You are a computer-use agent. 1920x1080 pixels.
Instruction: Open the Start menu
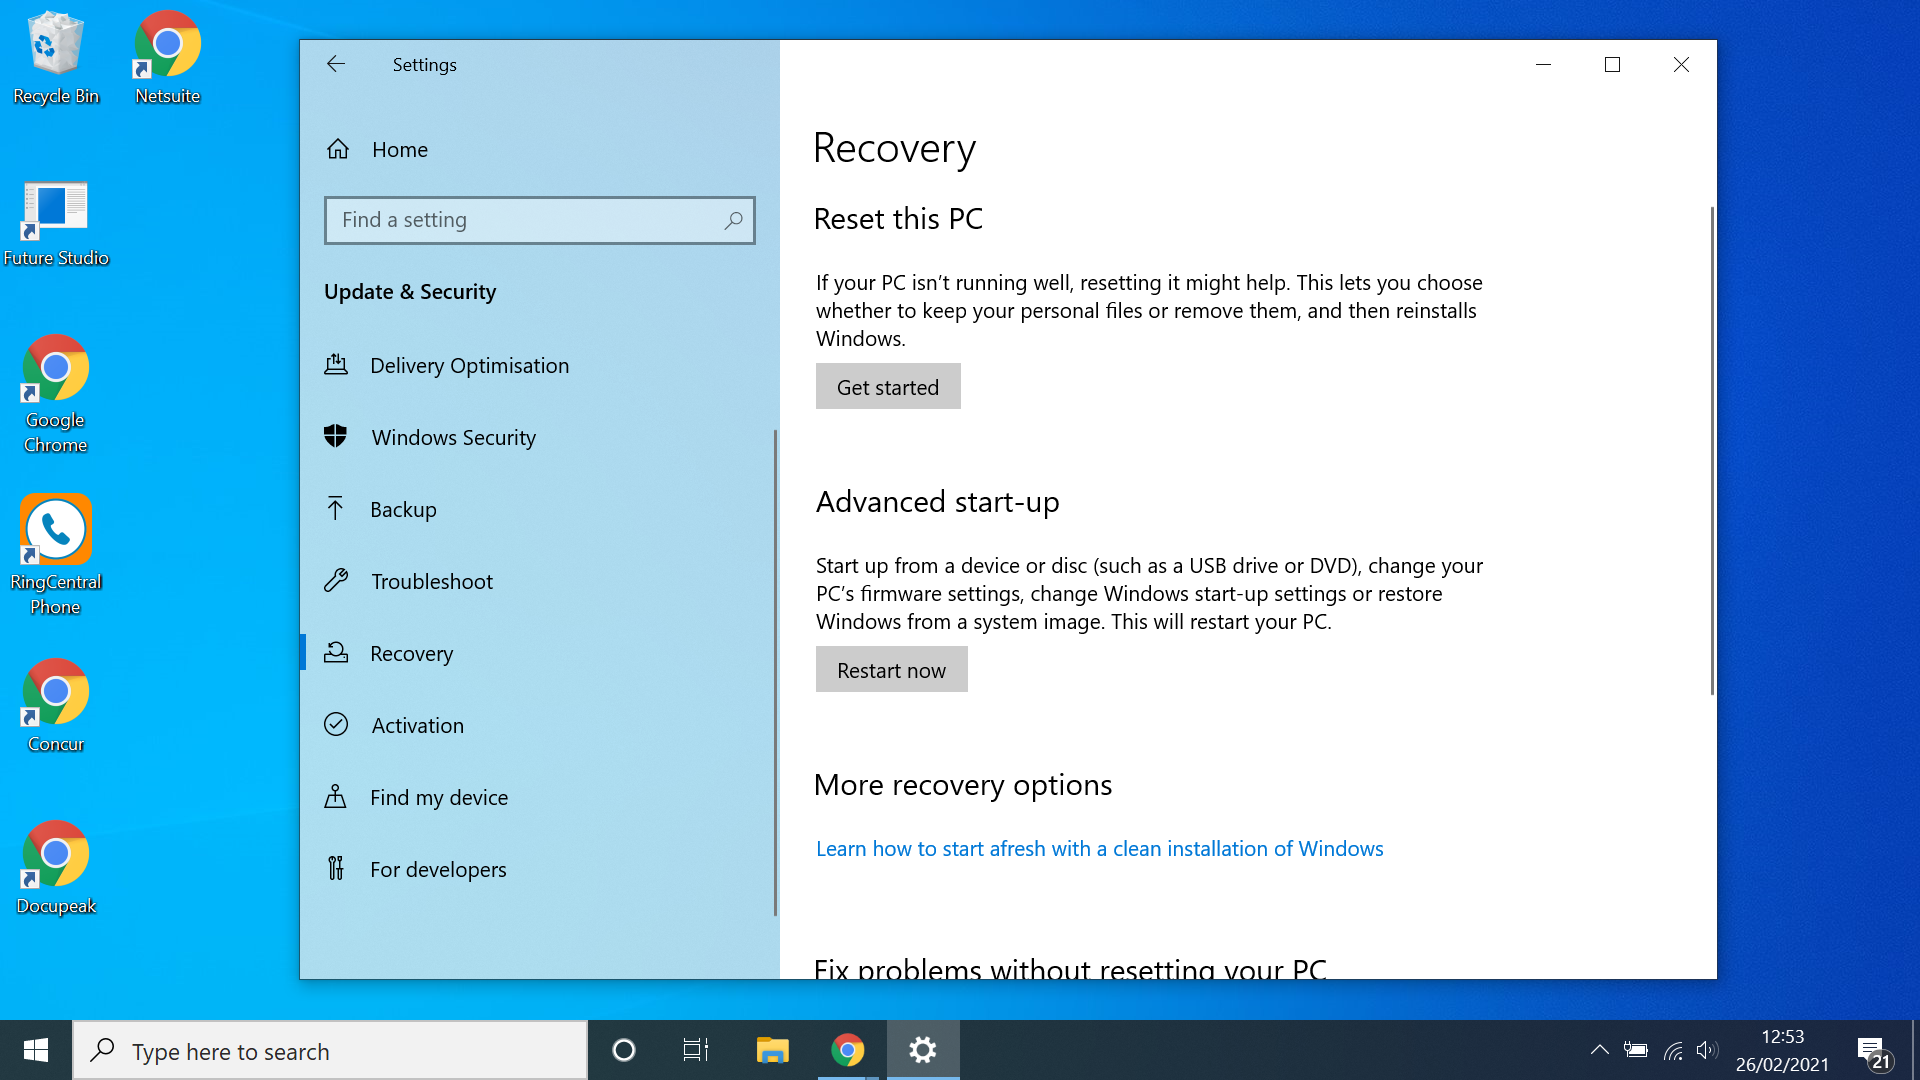(x=36, y=1050)
